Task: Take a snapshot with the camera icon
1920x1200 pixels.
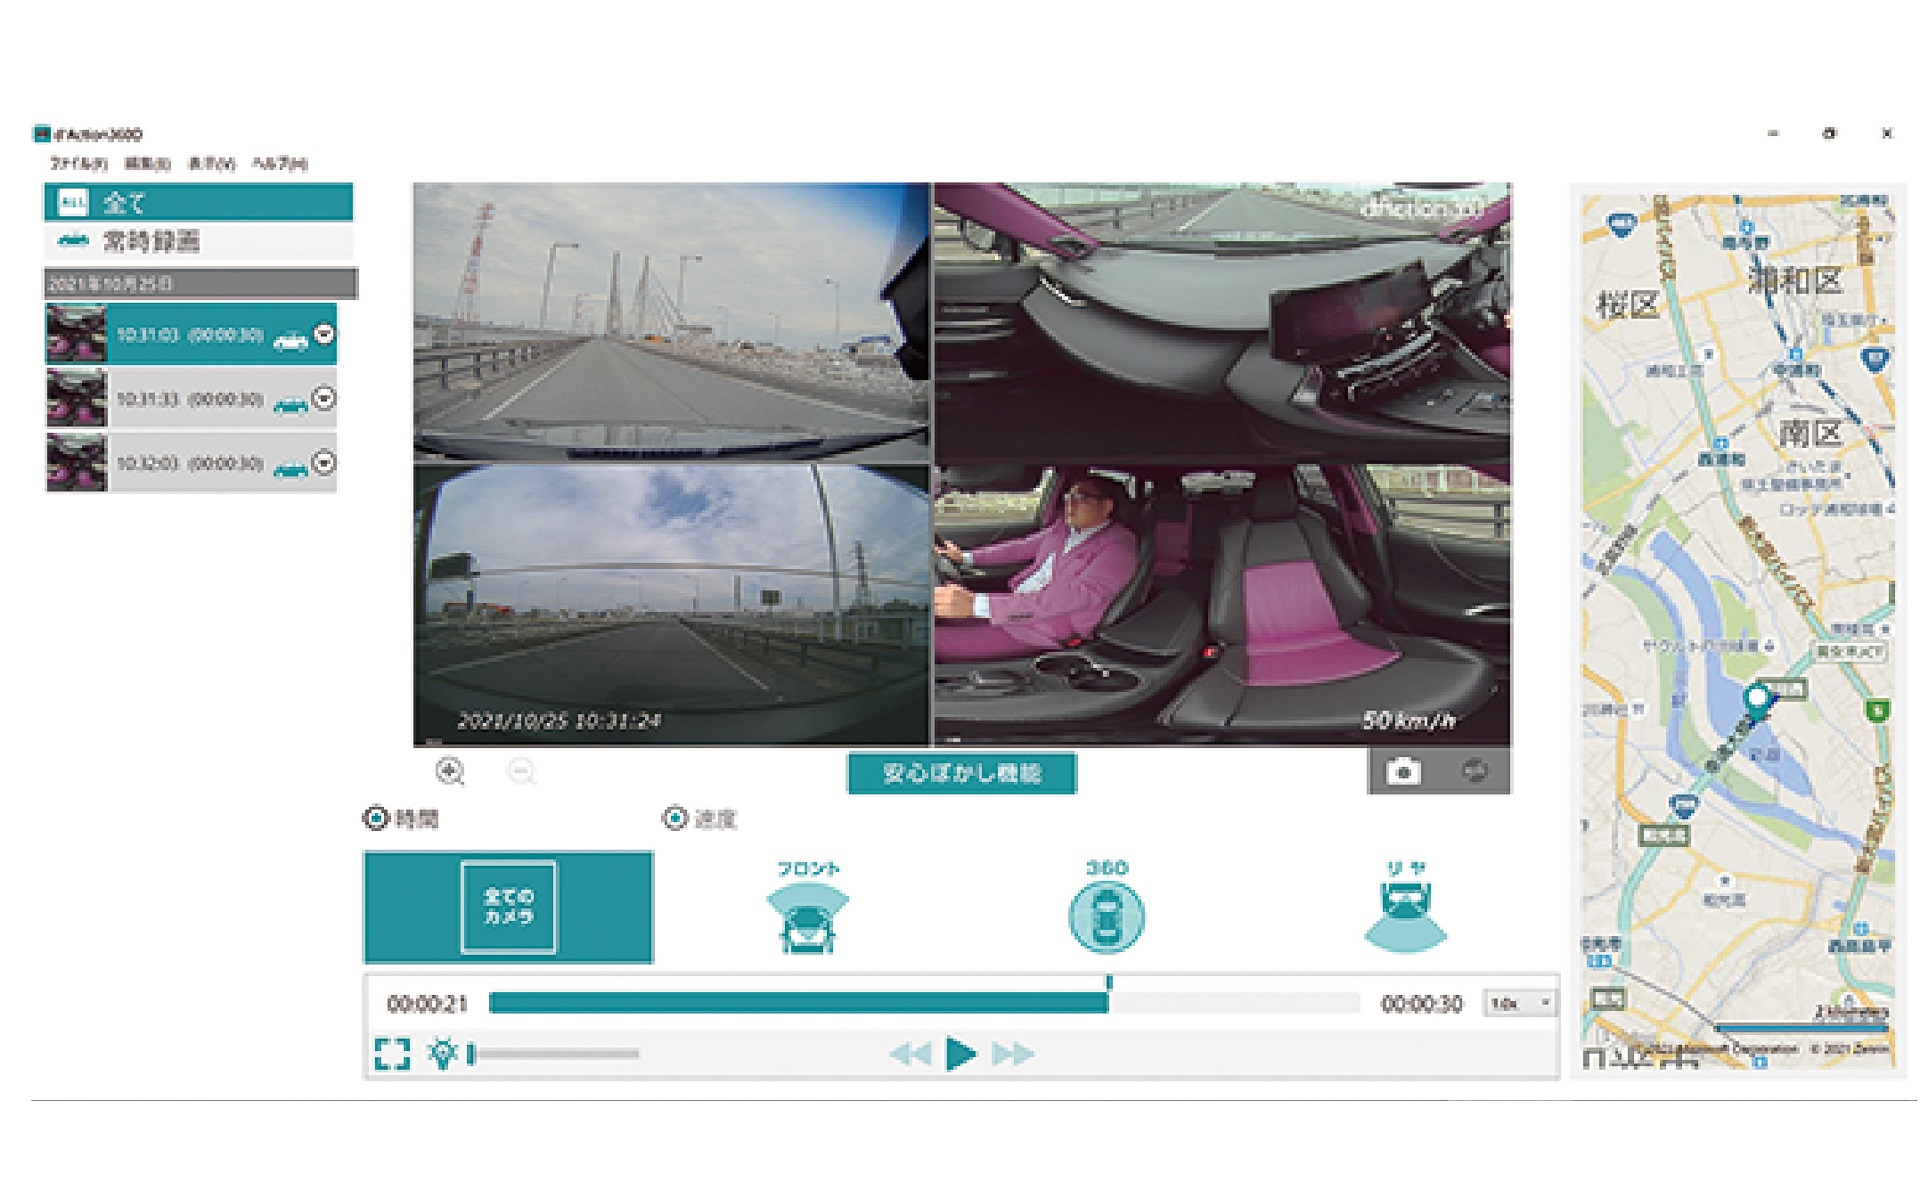Action: (x=1402, y=771)
